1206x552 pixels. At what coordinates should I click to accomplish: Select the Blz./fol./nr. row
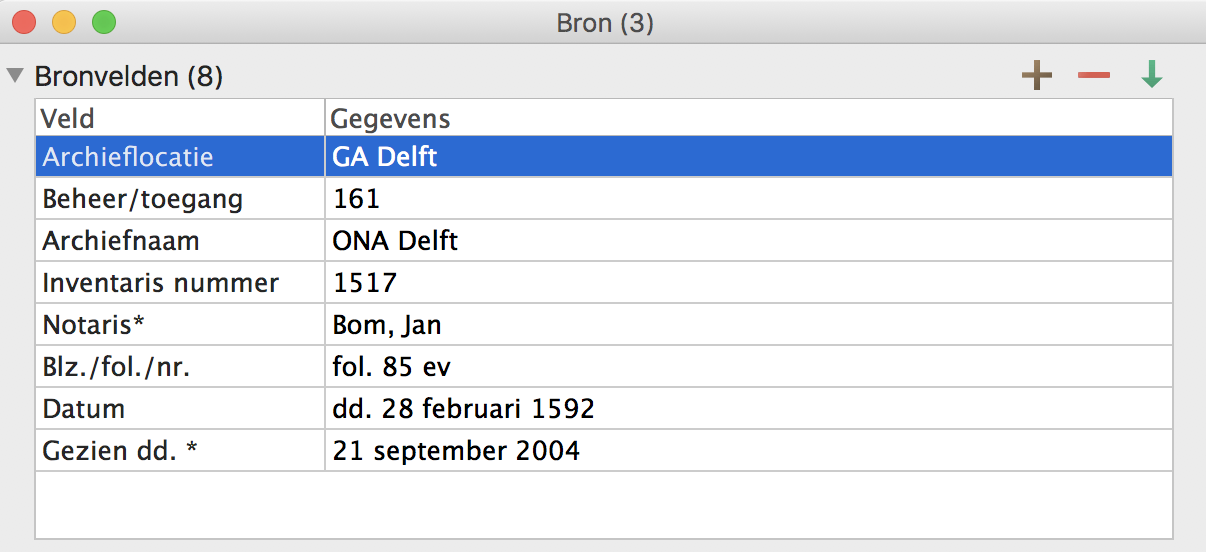(x=116, y=367)
